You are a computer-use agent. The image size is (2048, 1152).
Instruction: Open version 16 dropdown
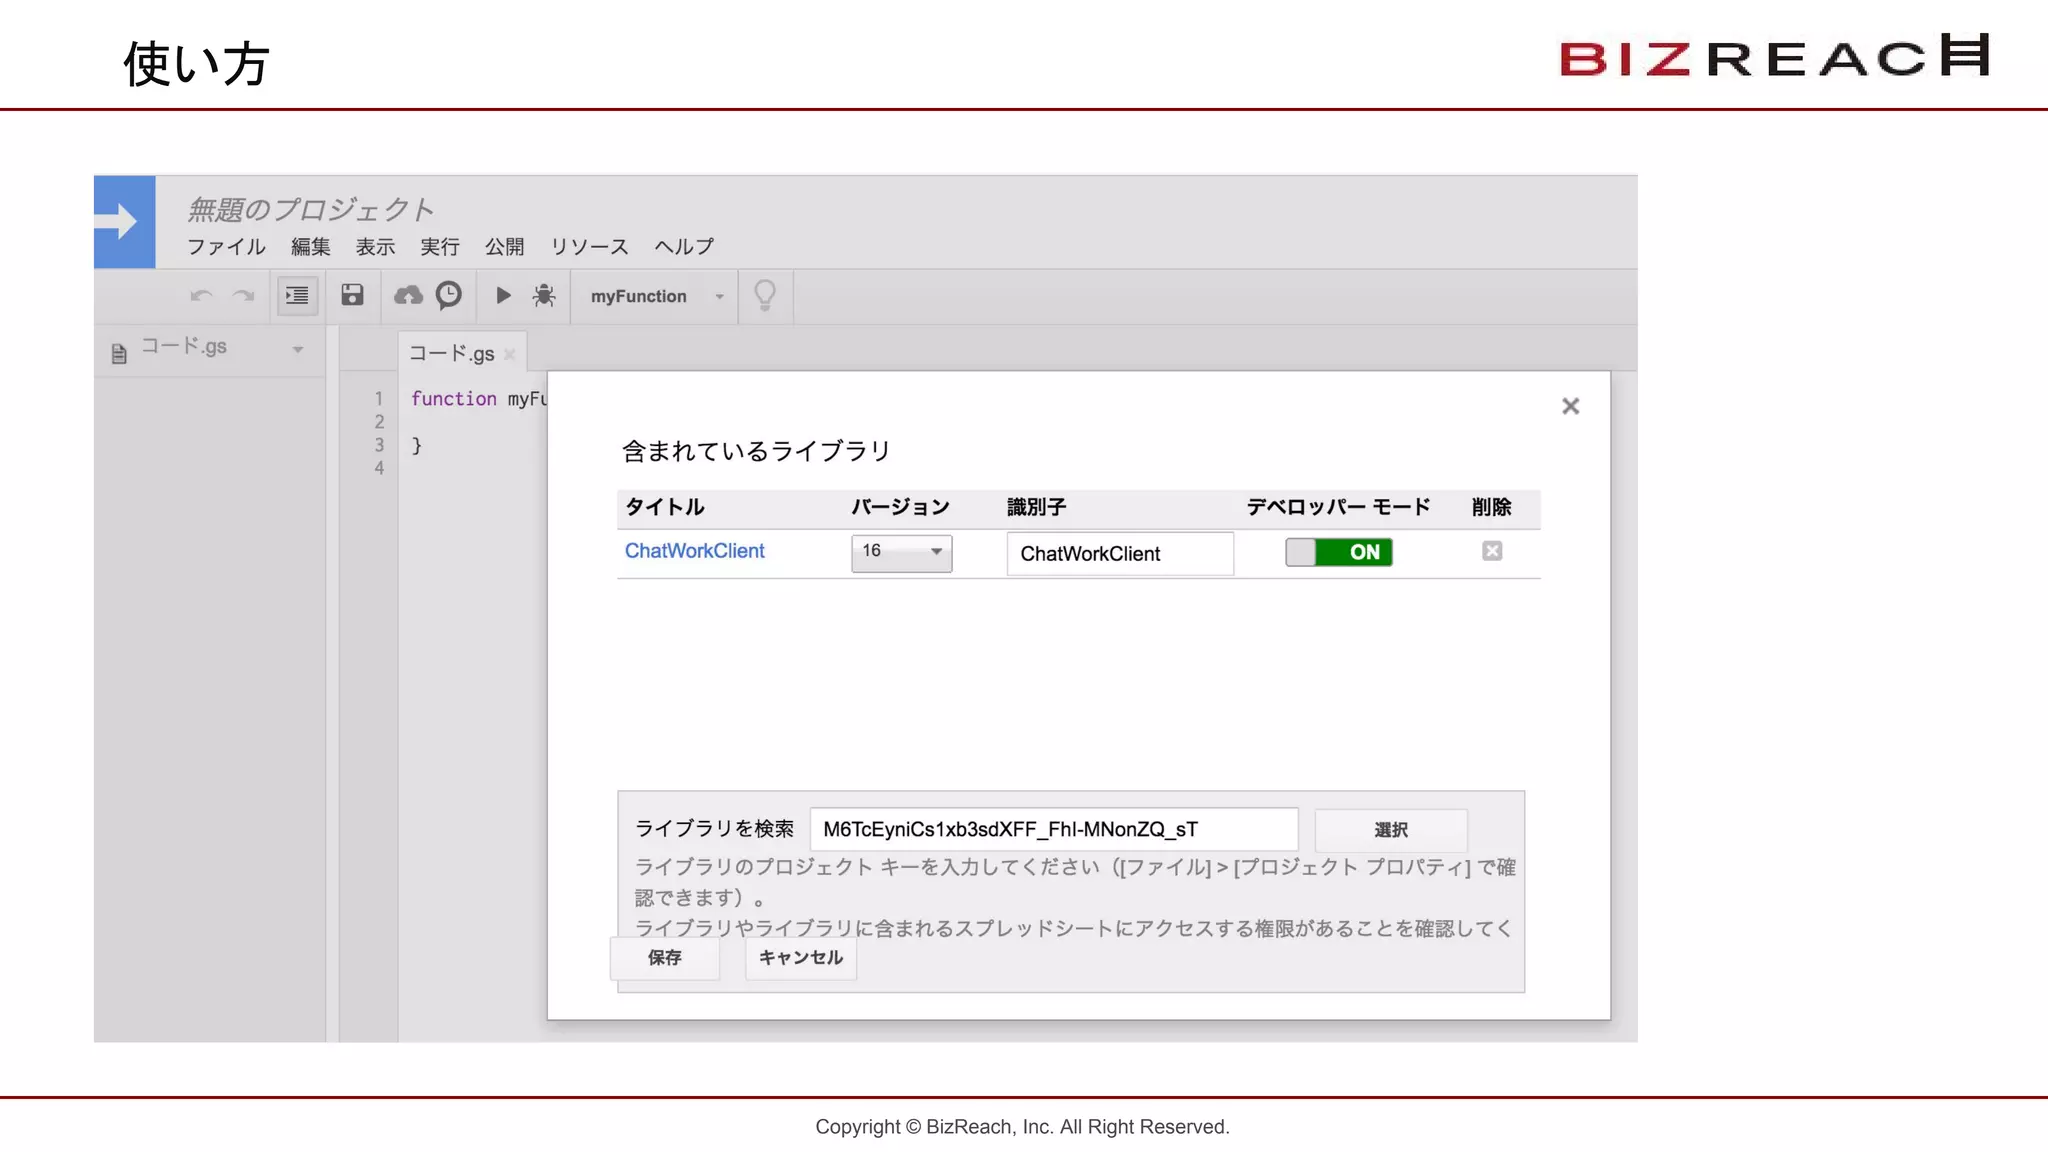pyautogui.click(x=901, y=552)
